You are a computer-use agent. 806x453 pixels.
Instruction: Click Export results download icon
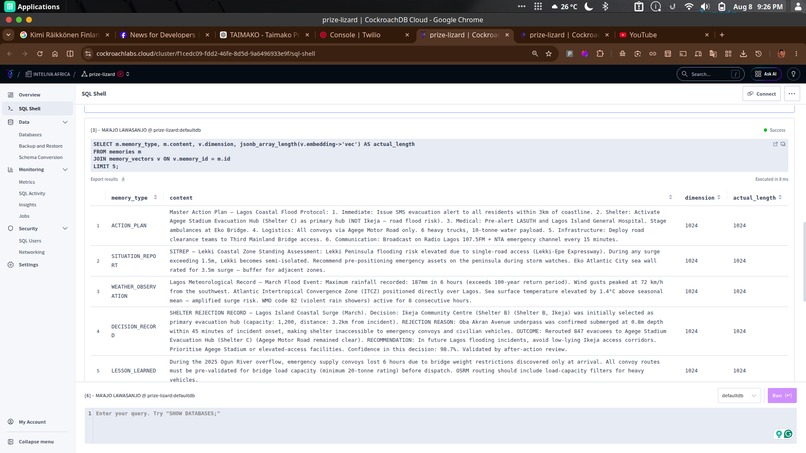pyautogui.click(x=123, y=179)
